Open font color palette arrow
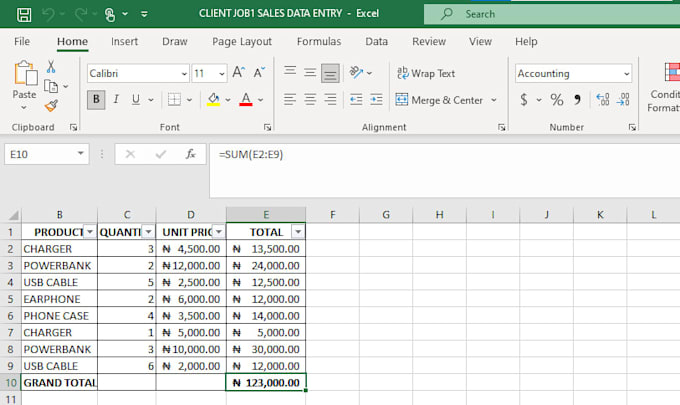Screen dimensions: 680x405 [261, 100]
